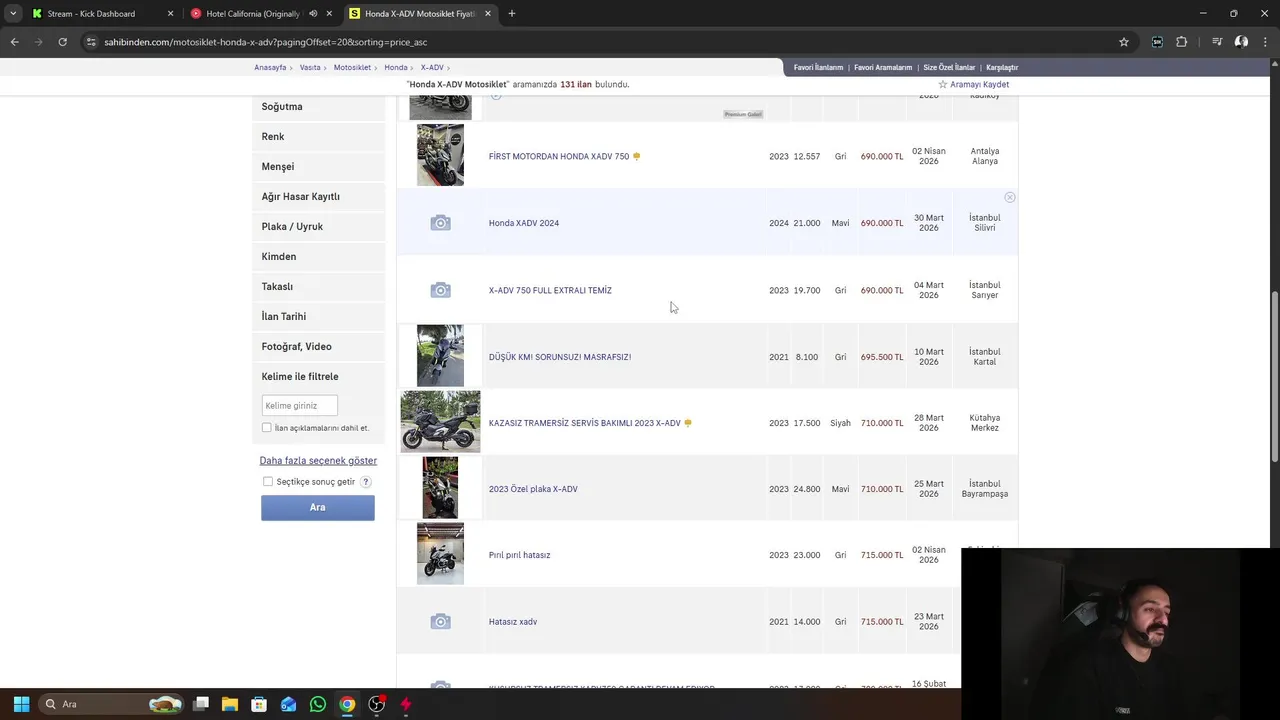Open WhatsApp from the taskbar
This screenshot has height=720, width=1280.
click(x=318, y=704)
